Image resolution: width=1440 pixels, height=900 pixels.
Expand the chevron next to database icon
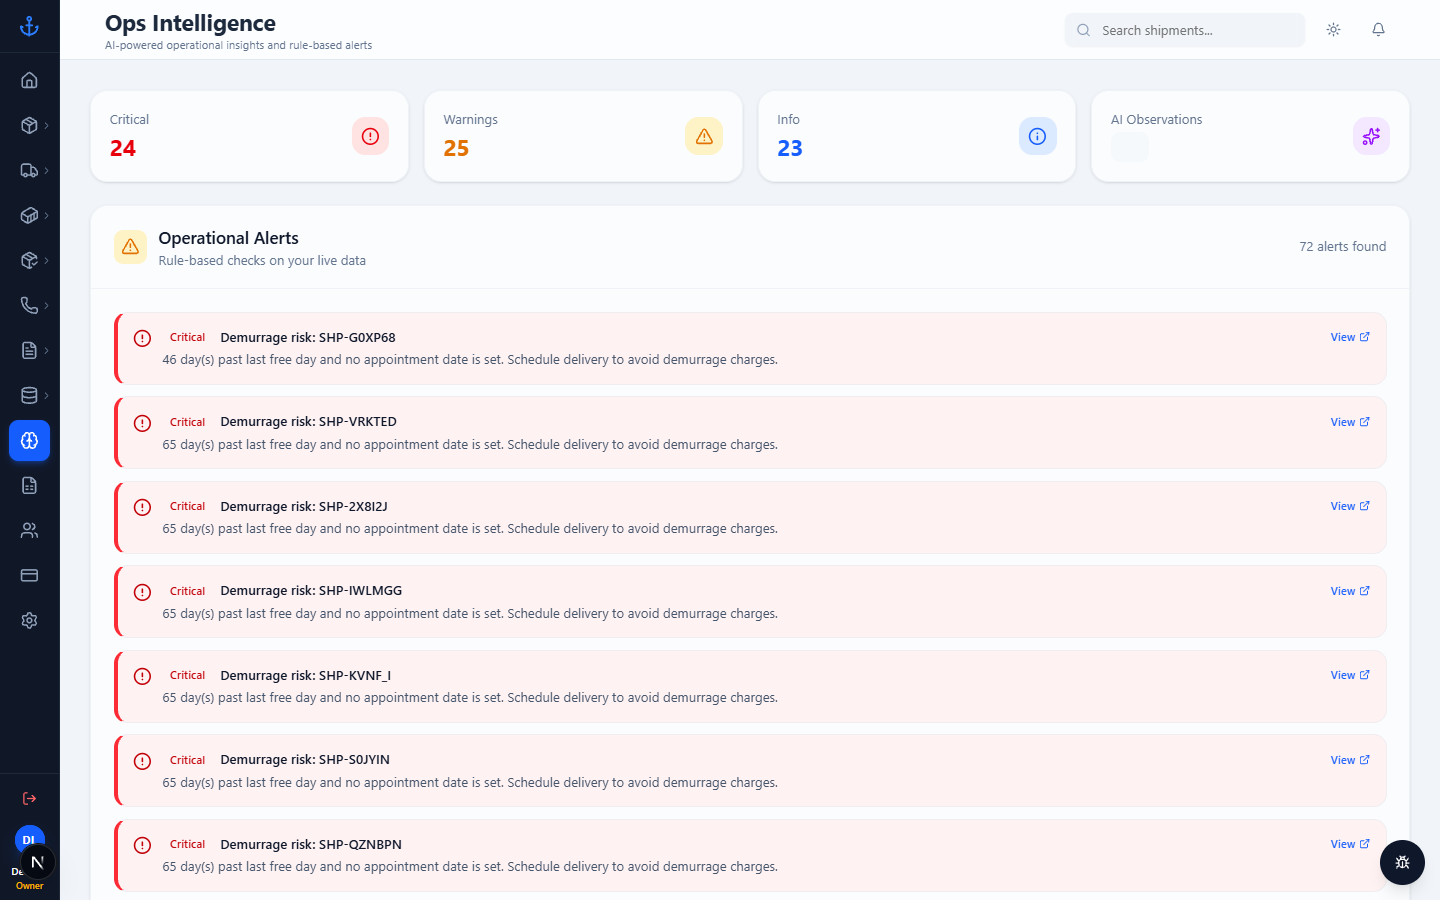pyautogui.click(x=46, y=395)
